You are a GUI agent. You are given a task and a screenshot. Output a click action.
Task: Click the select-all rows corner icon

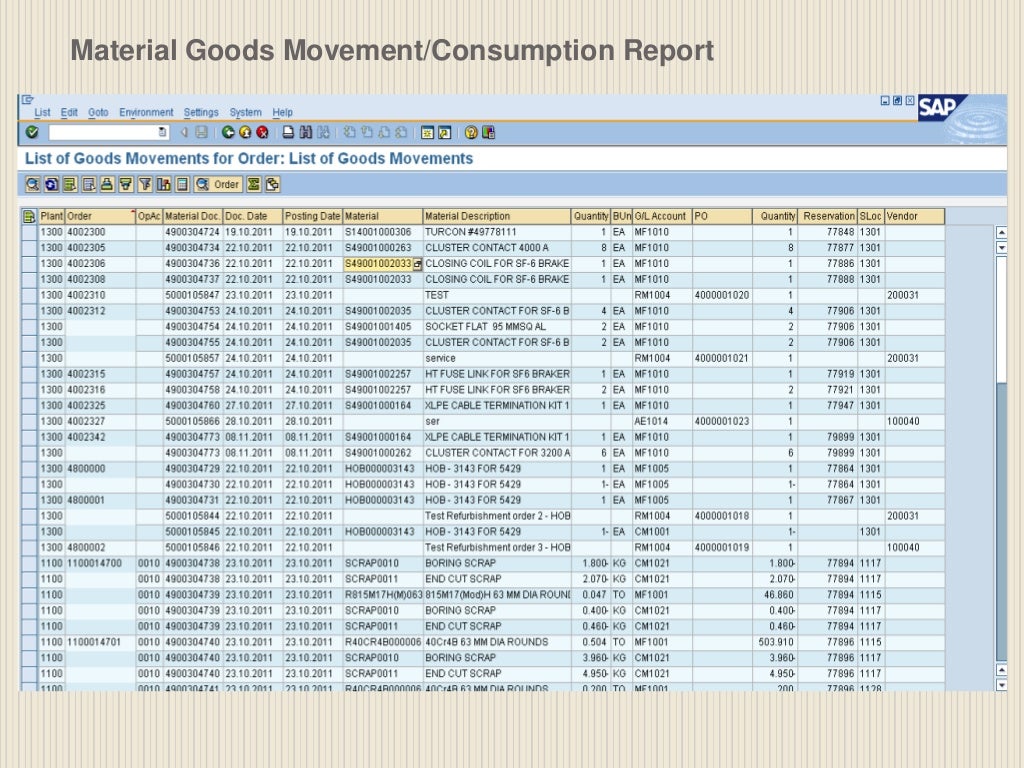click(x=29, y=216)
